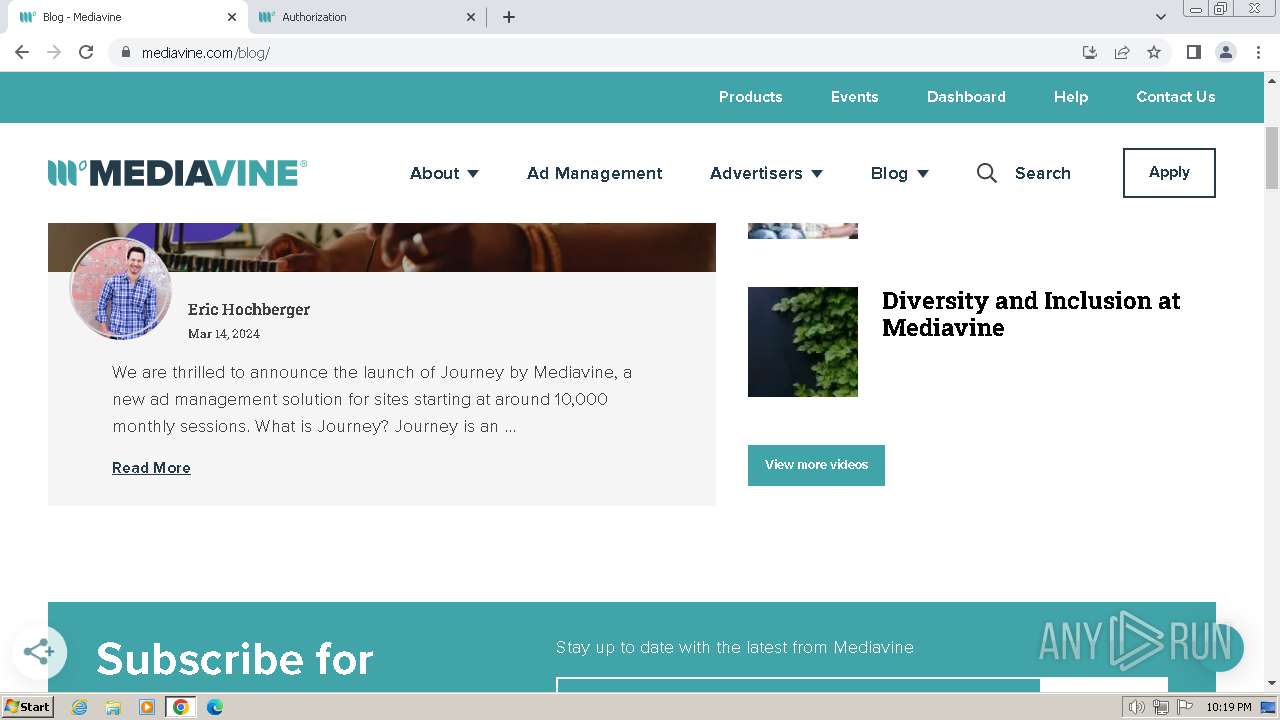Open Products in the top bar
Viewport: 1280px width, 720px height.
click(750, 97)
